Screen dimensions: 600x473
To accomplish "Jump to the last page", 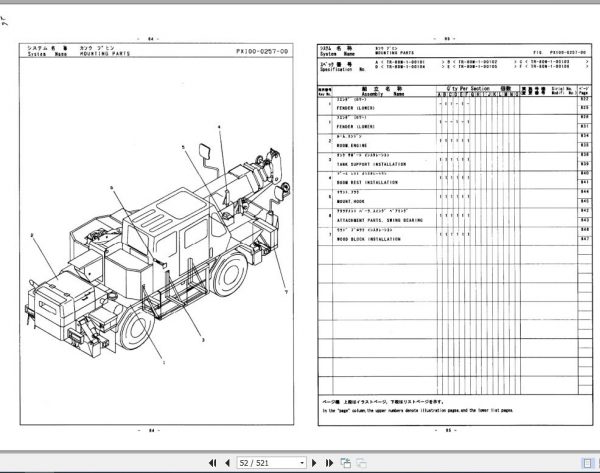I will (x=329, y=463).
